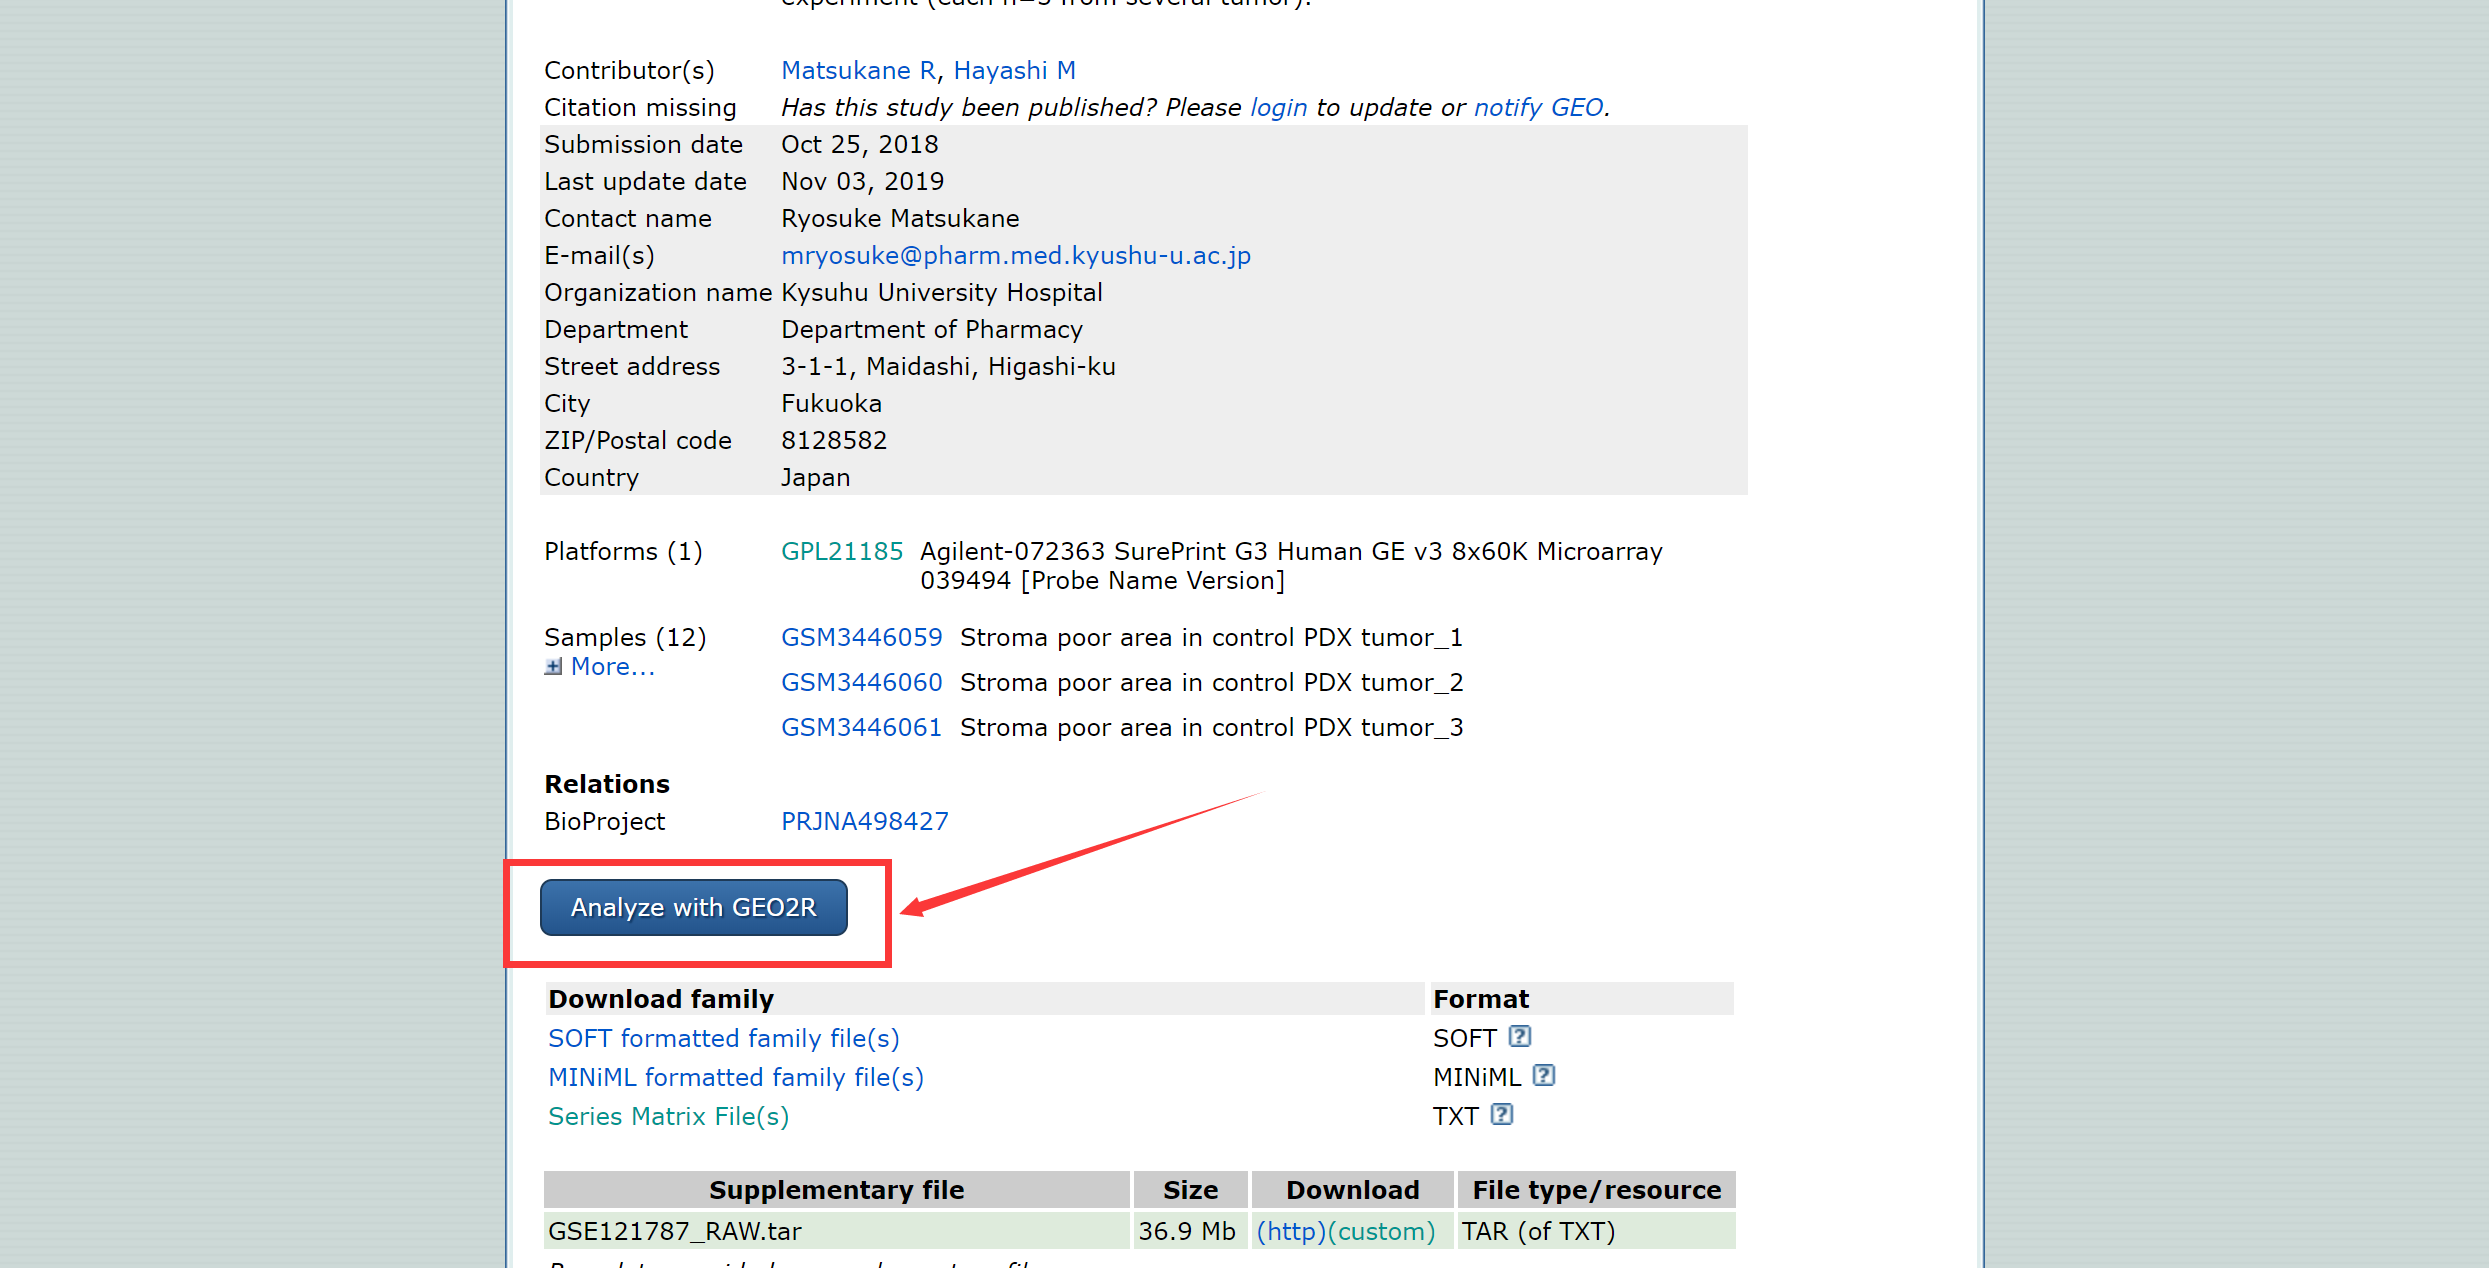This screenshot has width=2489, height=1268.
Task: Expand the Samples list plus icon
Action: 553,667
